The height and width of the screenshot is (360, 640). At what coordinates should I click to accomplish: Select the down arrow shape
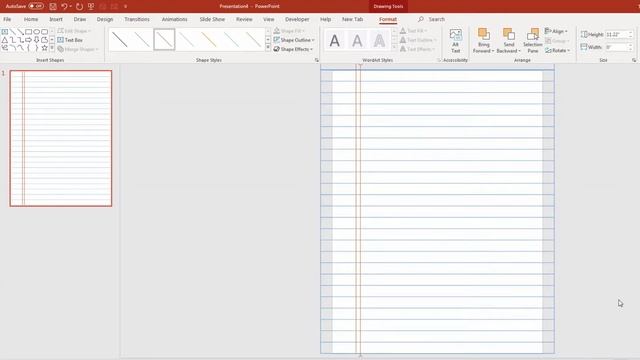(36, 40)
